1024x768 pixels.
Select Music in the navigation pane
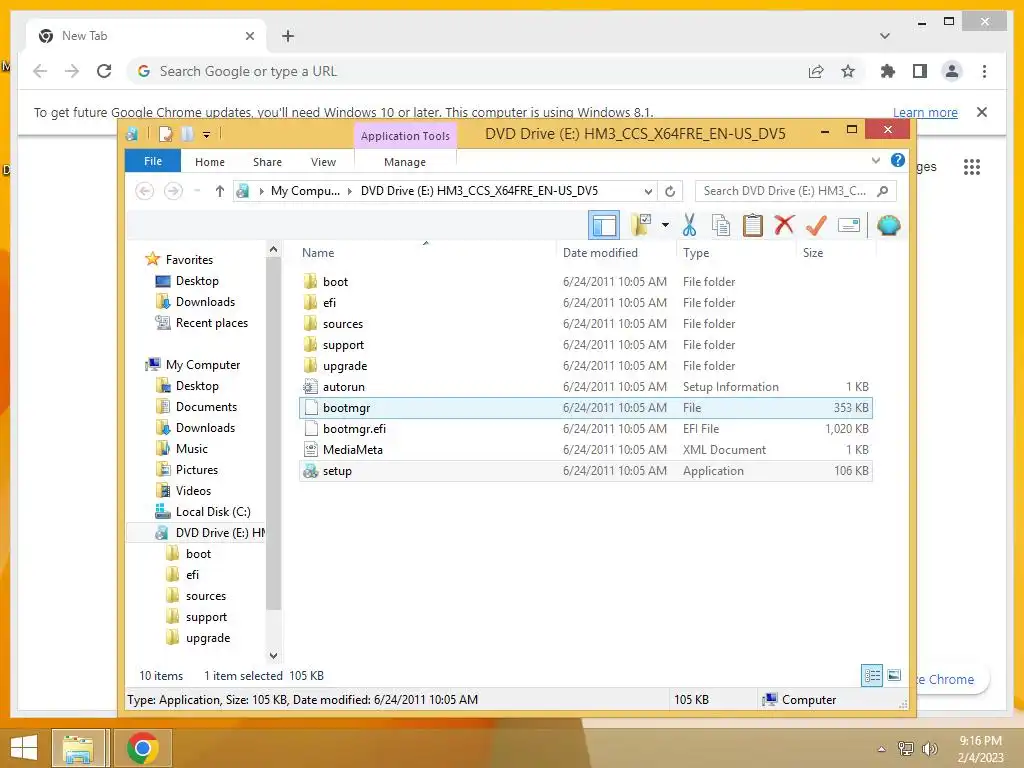tap(191, 449)
